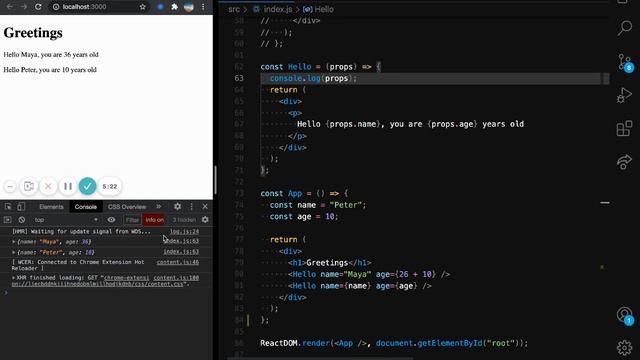Open DevTools settings gear

178,207
